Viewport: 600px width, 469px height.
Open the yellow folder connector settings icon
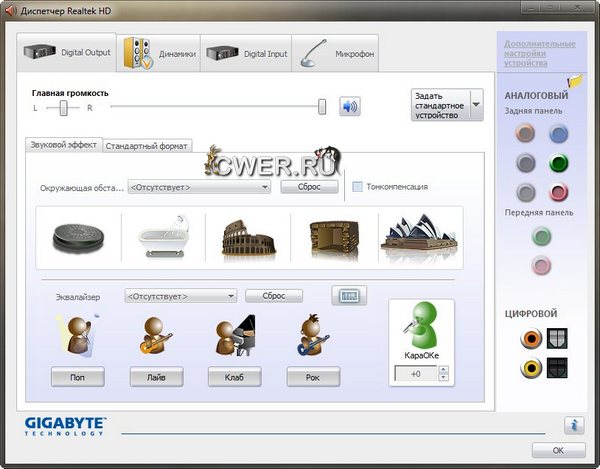[575, 81]
